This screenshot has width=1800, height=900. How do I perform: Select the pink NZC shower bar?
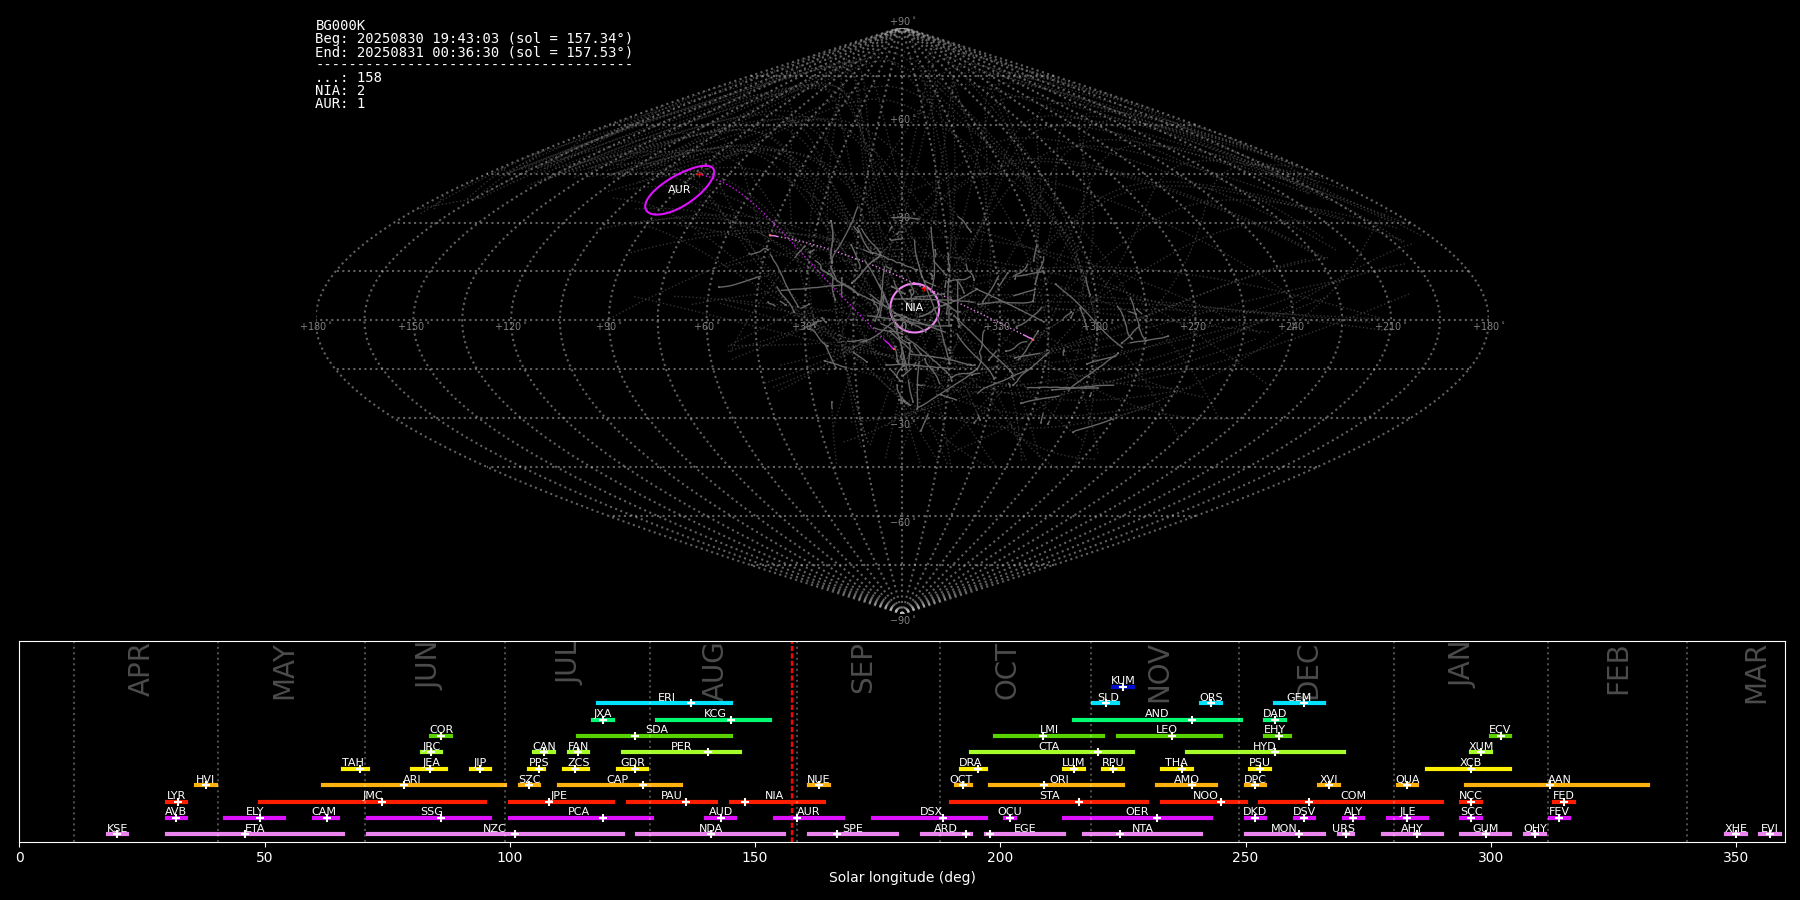coord(495,834)
